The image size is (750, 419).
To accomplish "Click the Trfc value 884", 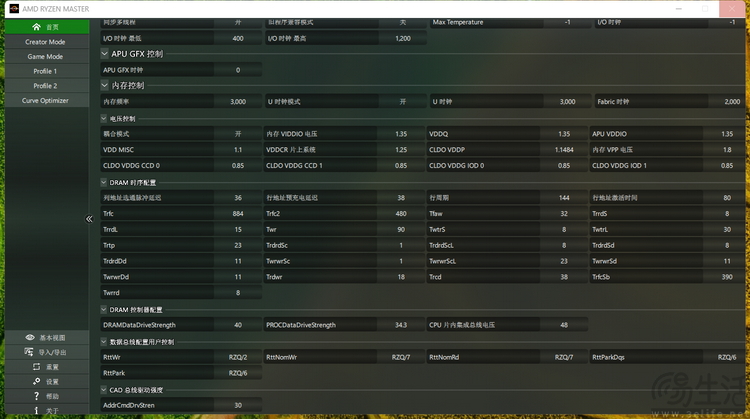I will 238,213.
